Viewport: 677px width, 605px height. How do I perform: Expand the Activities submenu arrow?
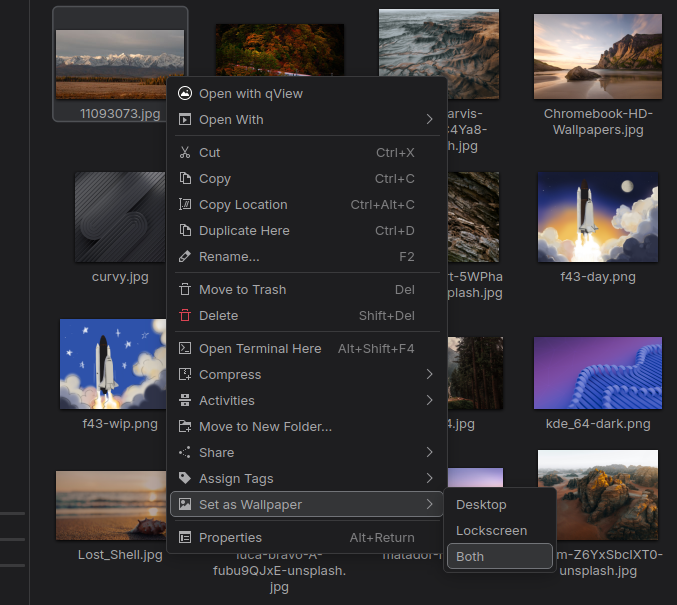coord(429,400)
